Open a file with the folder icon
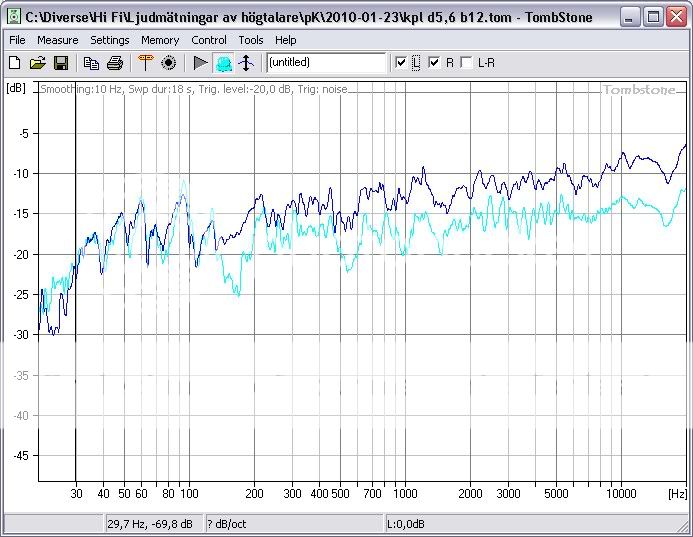693x537 pixels. (37, 63)
